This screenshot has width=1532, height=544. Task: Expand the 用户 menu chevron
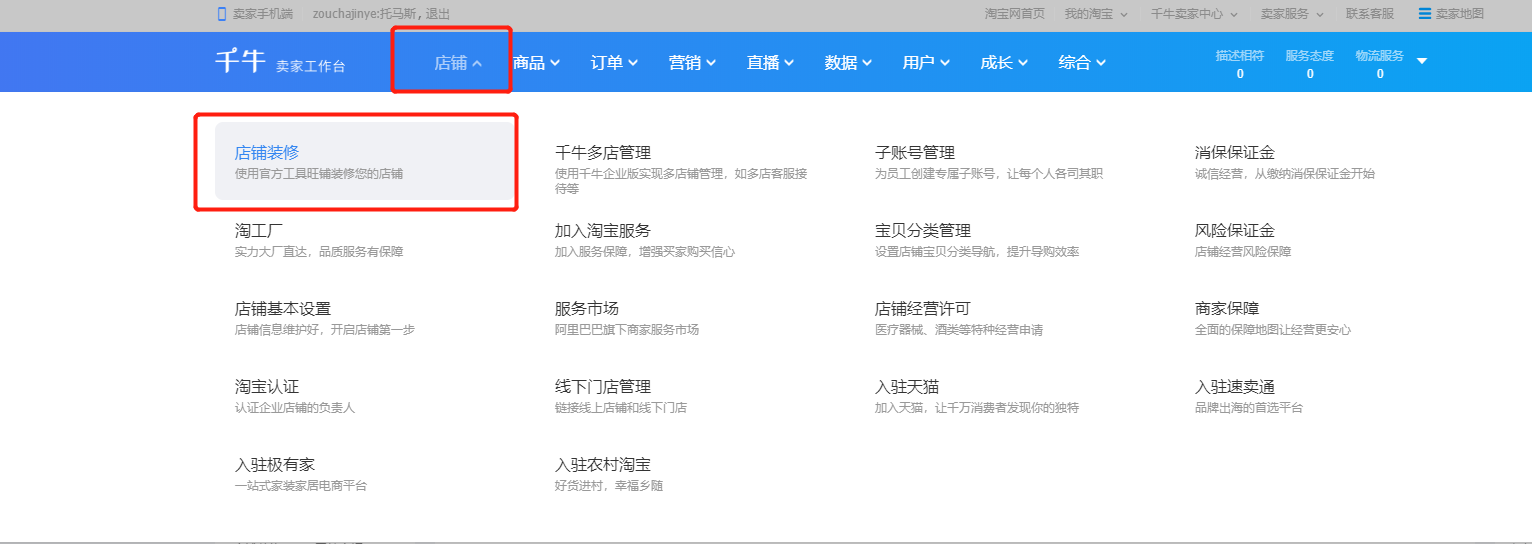tap(945, 63)
